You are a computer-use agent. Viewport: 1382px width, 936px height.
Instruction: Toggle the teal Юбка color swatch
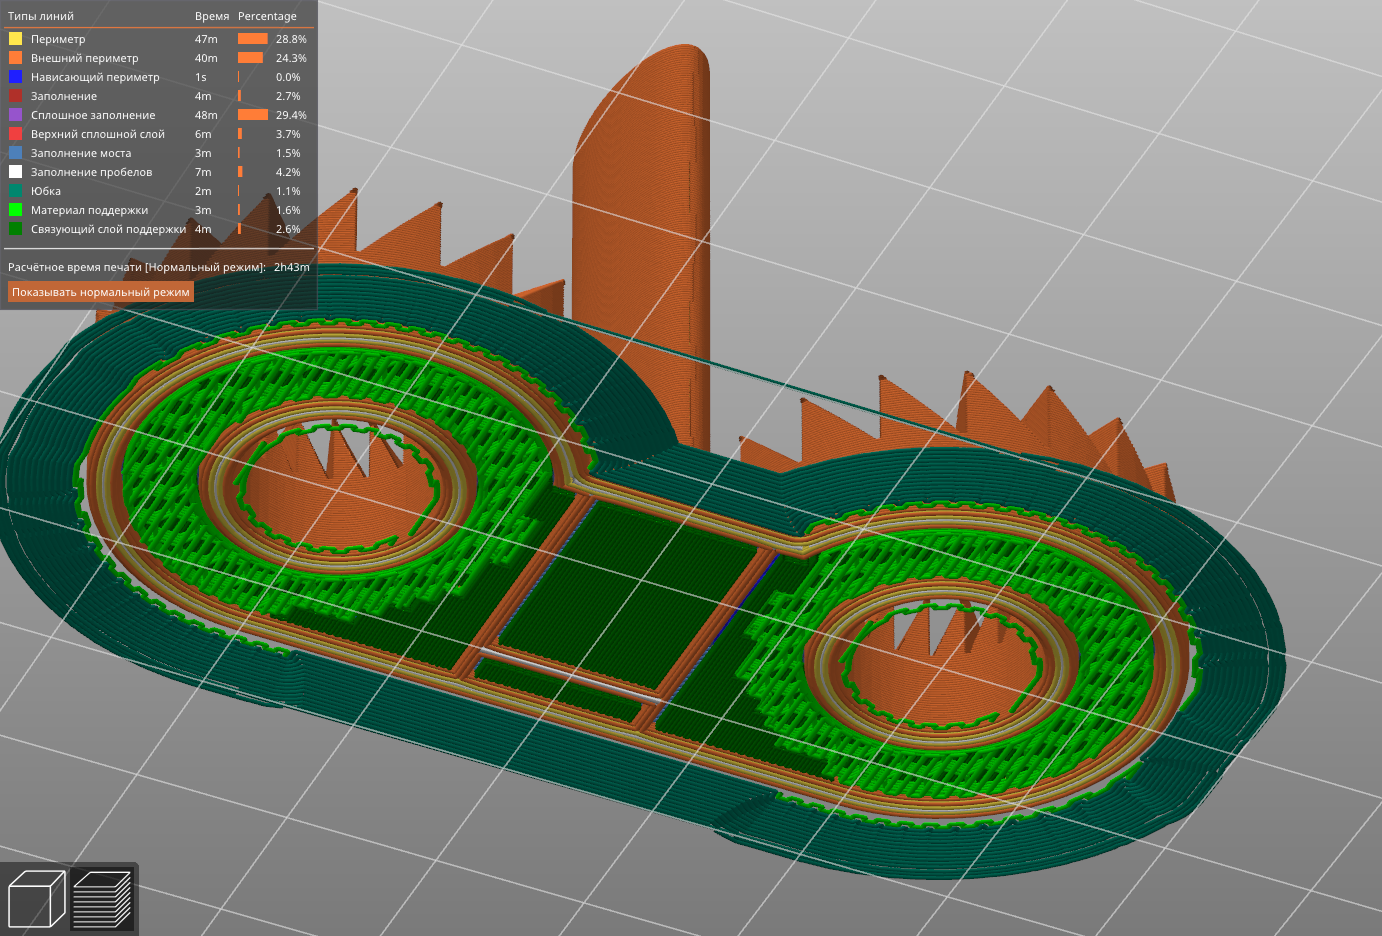pyautogui.click(x=15, y=191)
